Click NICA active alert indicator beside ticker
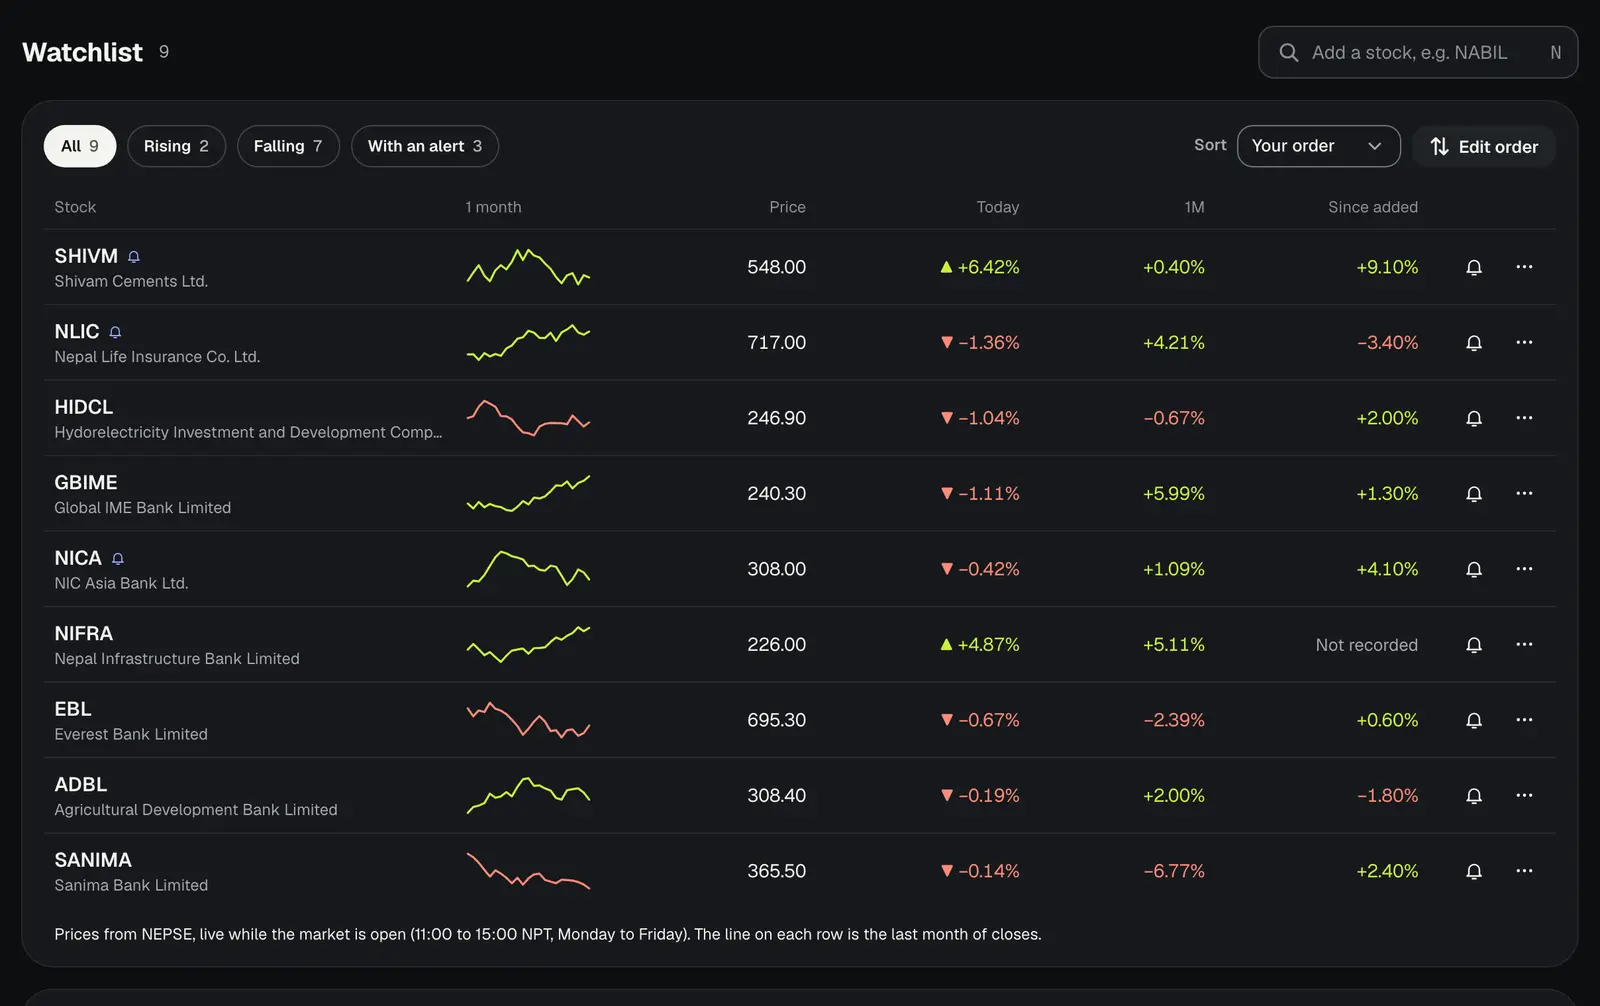1600x1006 pixels. click(x=118, y=559)
